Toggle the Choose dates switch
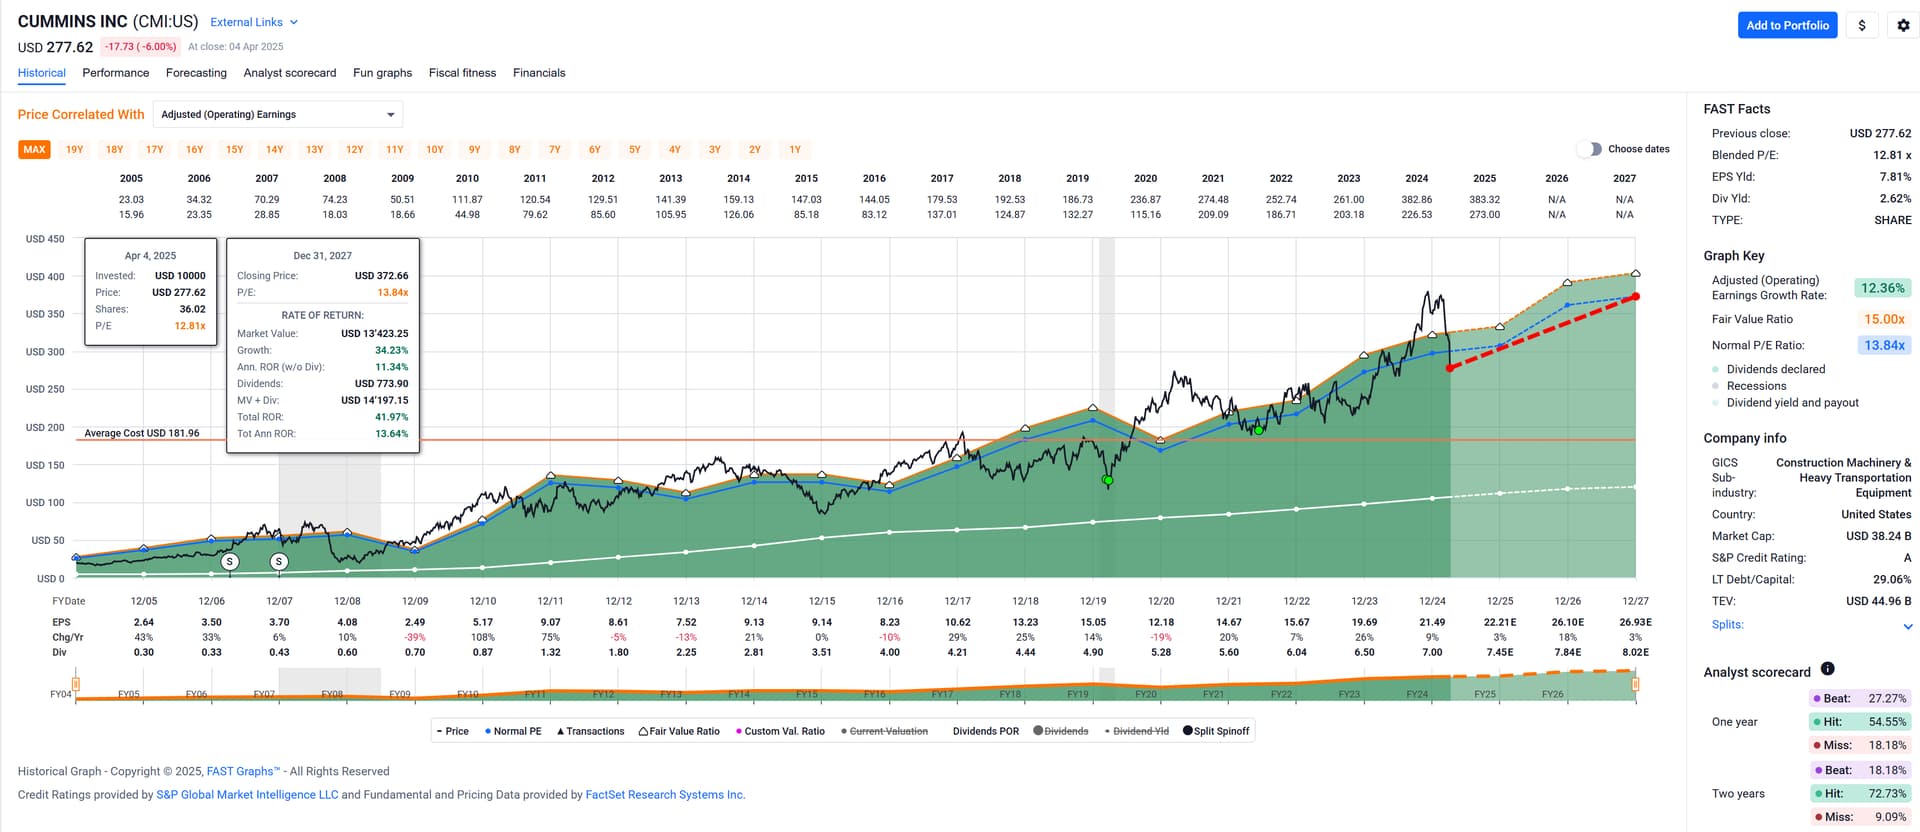Image resolution: width=1920 pixels, height=832 pixels. pyautogui.click(x=1589, y=149)
